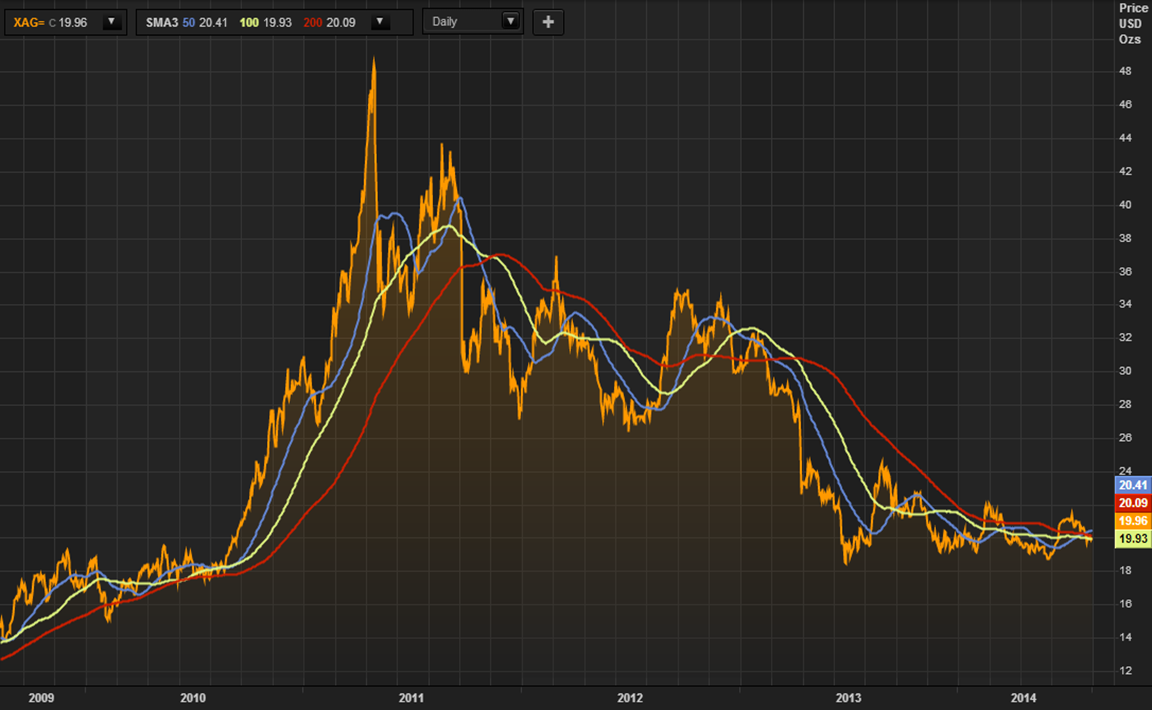Select the XAG= symbol label
The width and height of the screenshot is (1152, 710).
pos(29,23)
